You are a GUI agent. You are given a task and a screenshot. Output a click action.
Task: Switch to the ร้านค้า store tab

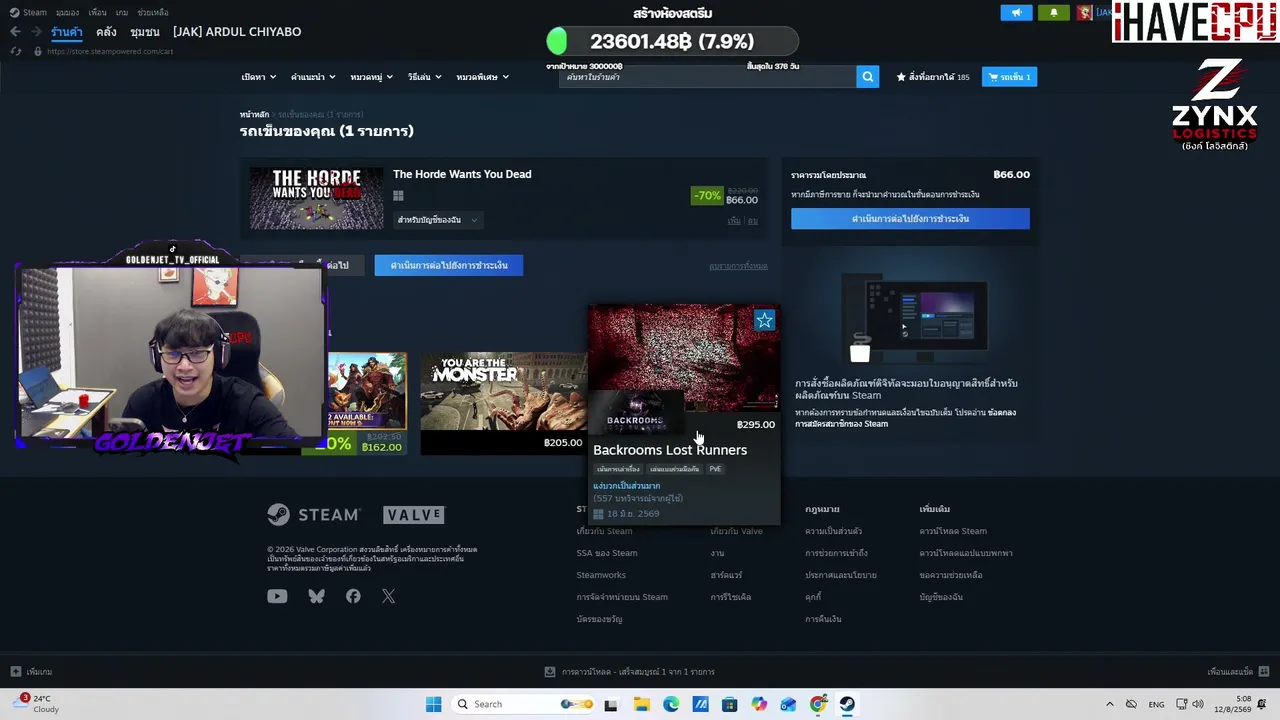(67, 32)
